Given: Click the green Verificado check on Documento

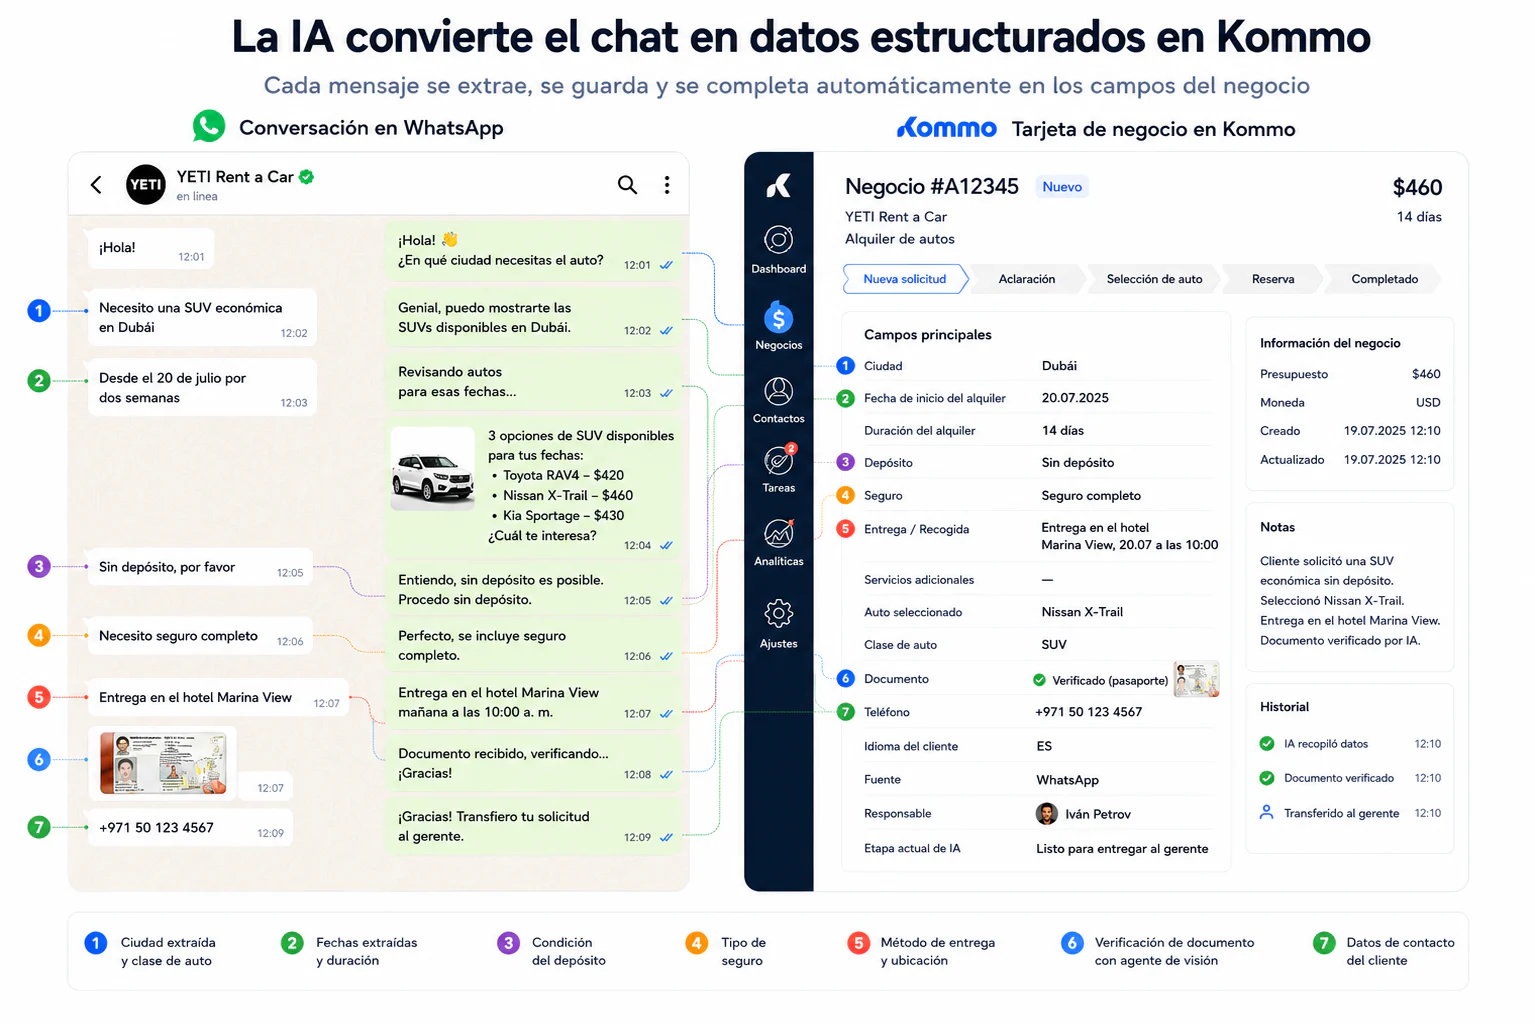Looking at the screenshot, I should click(1040, 680).
